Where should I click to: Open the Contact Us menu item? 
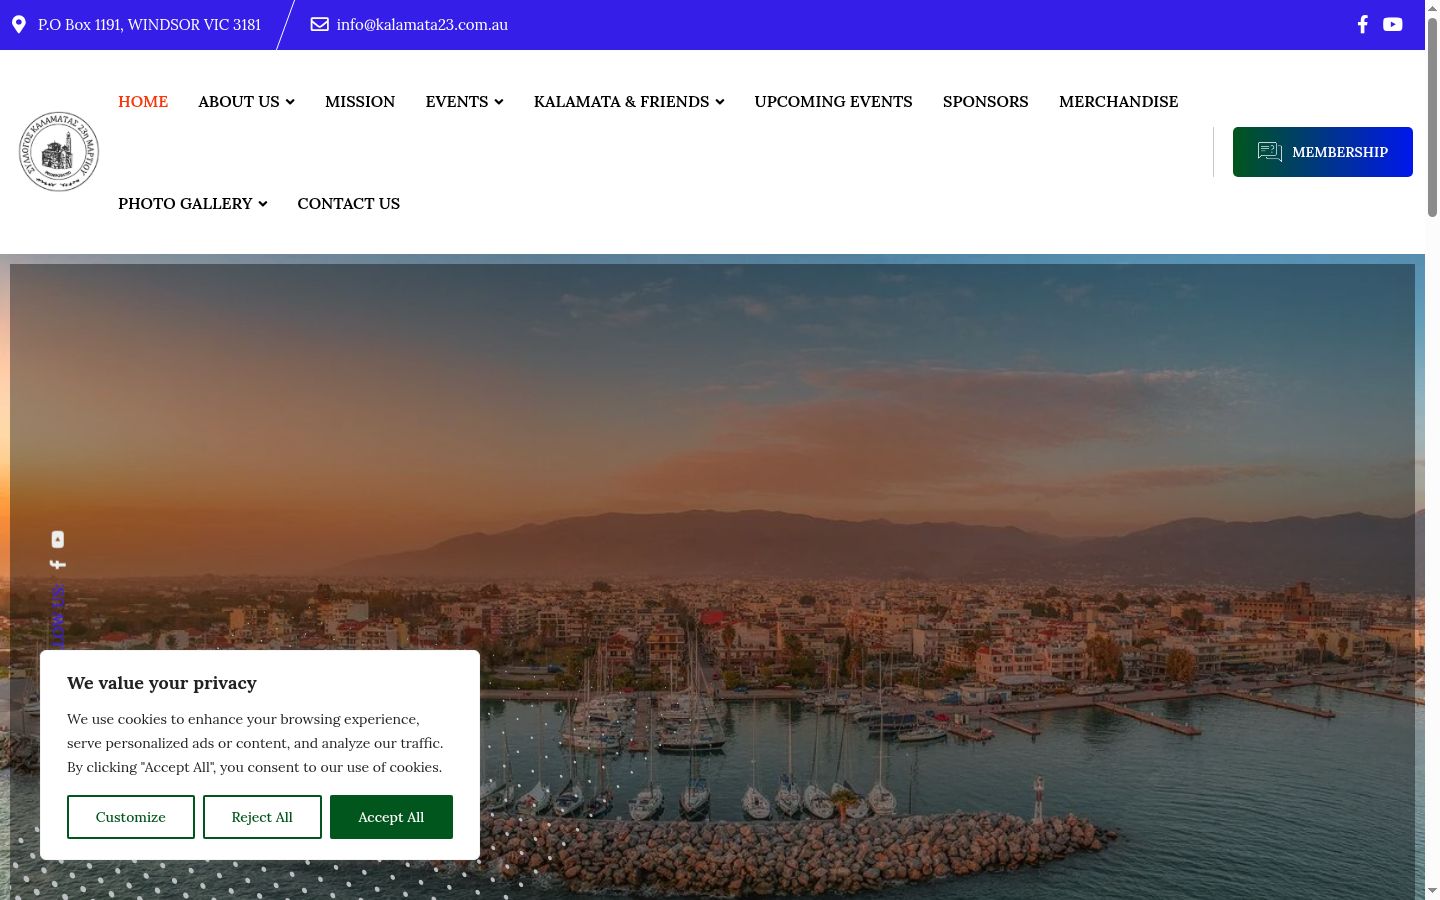tap(348, 203)
